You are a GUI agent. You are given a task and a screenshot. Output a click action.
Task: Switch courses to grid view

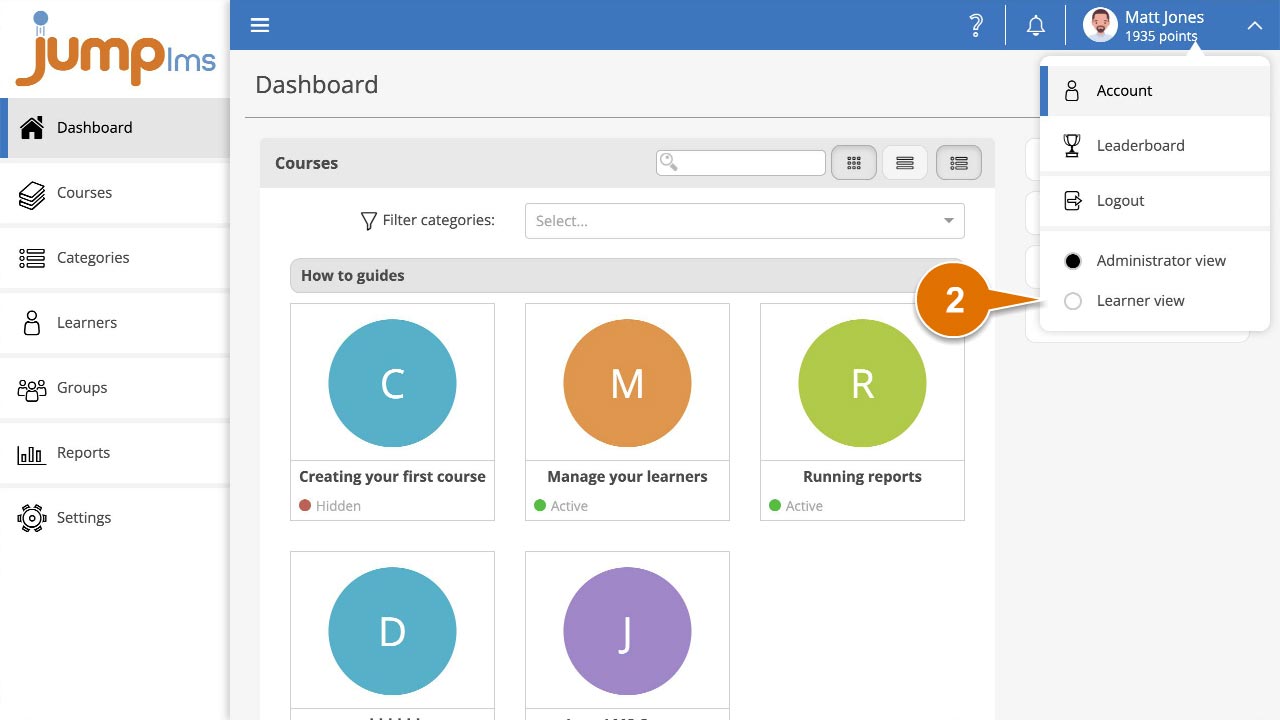(854, 163)
